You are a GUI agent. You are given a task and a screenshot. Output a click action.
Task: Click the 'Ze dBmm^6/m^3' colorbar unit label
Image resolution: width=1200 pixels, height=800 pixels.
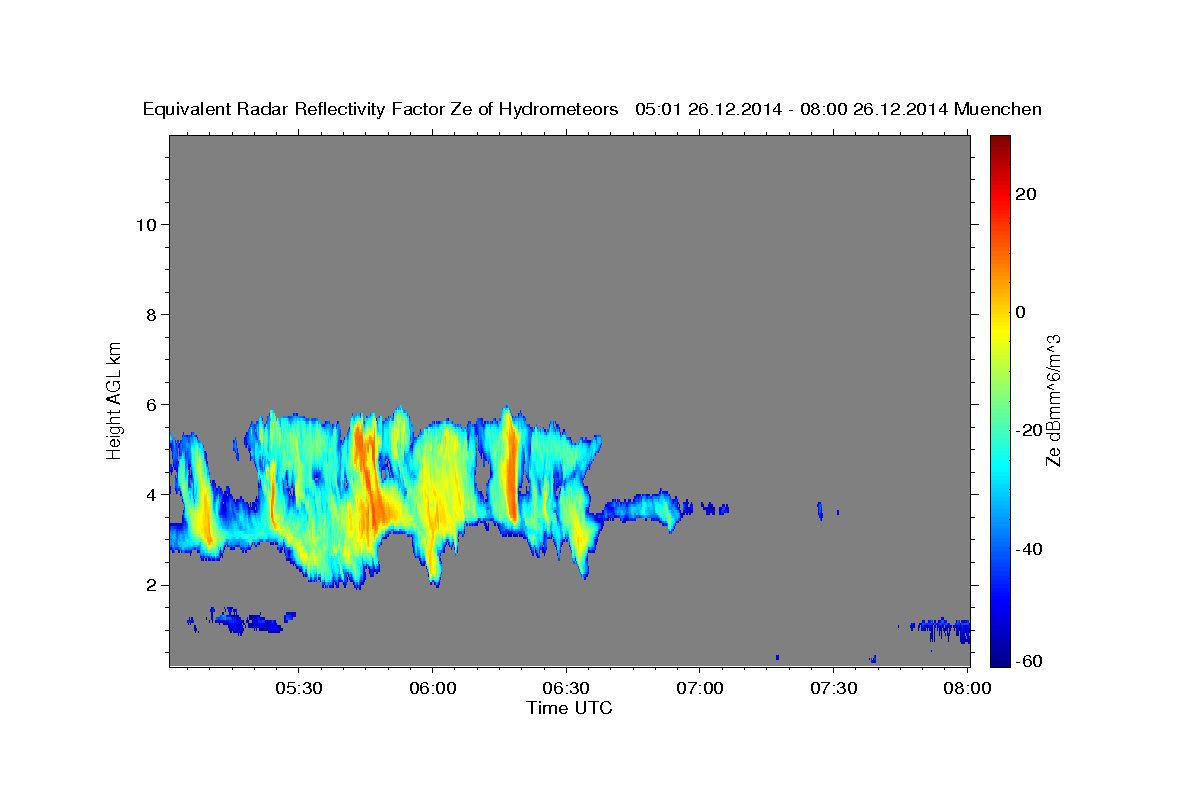point(1053,400)
